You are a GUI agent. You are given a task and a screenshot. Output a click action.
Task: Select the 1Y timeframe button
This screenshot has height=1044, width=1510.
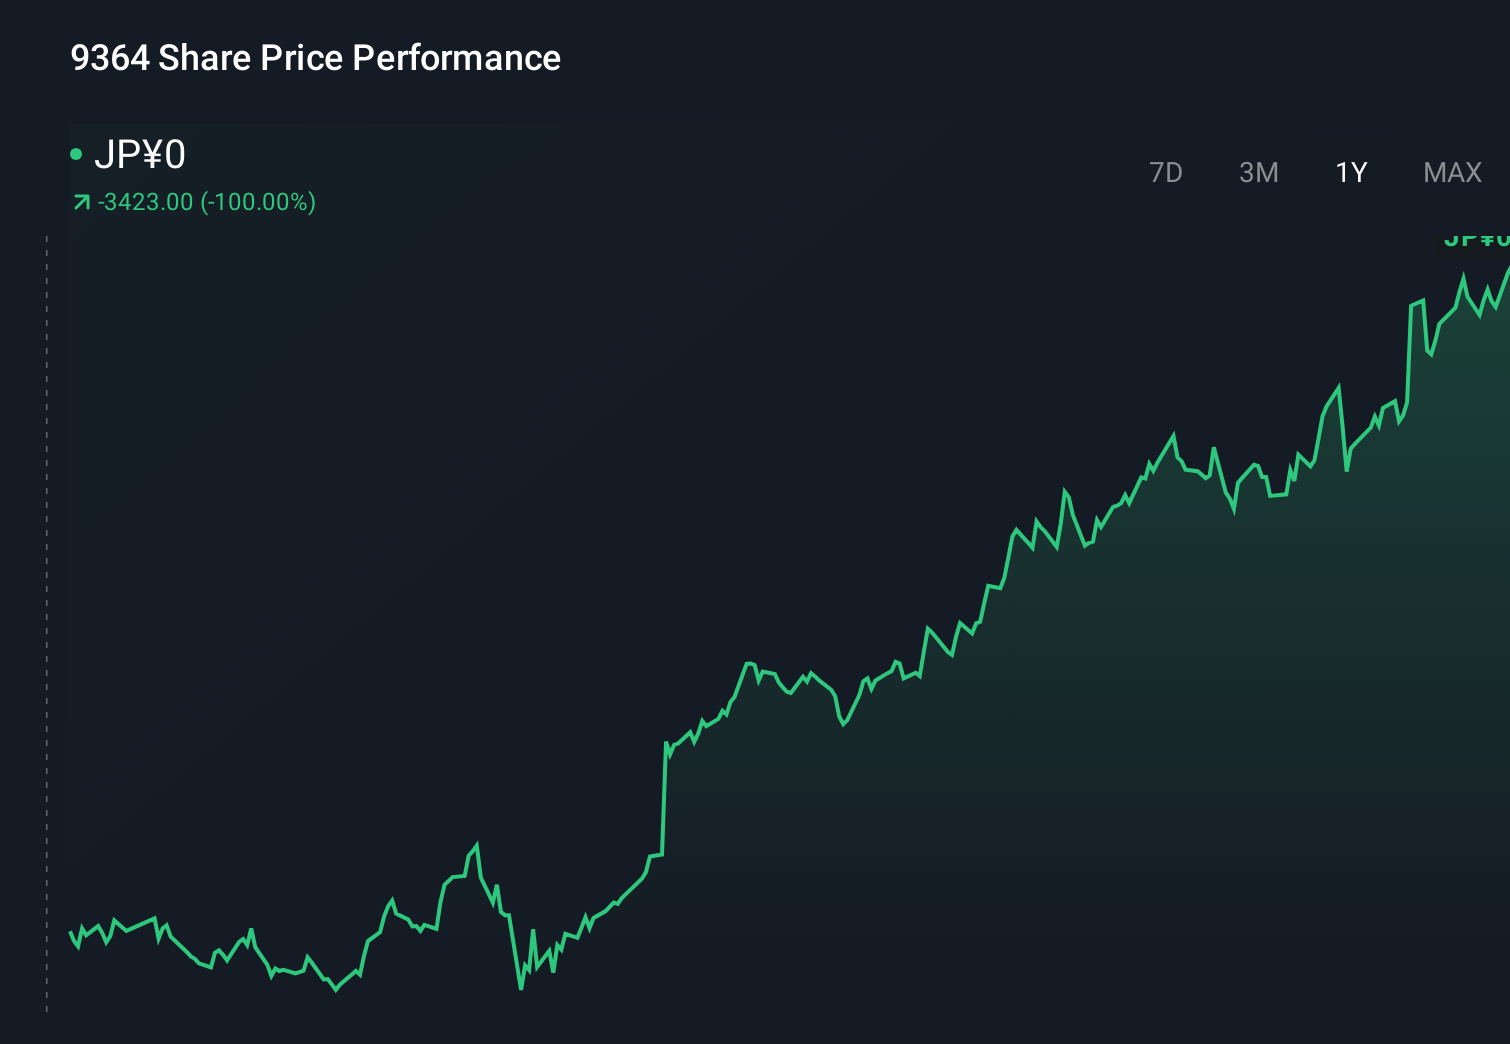click(x=1350, y=172)
